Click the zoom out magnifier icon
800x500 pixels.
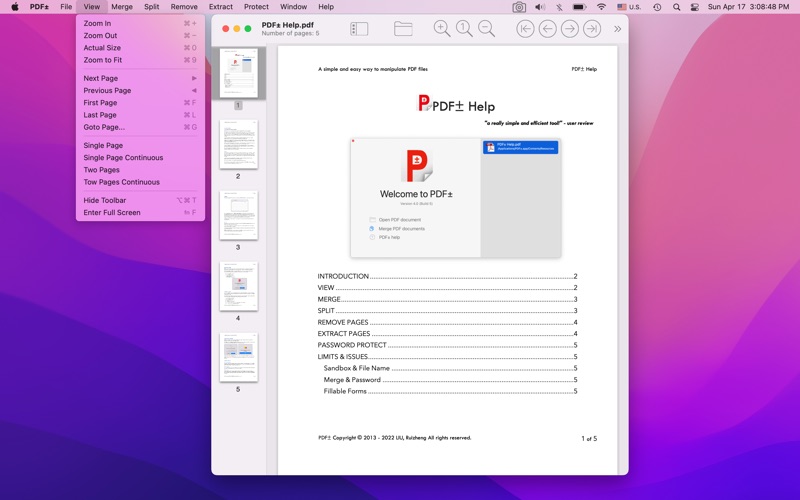[487, 29]
